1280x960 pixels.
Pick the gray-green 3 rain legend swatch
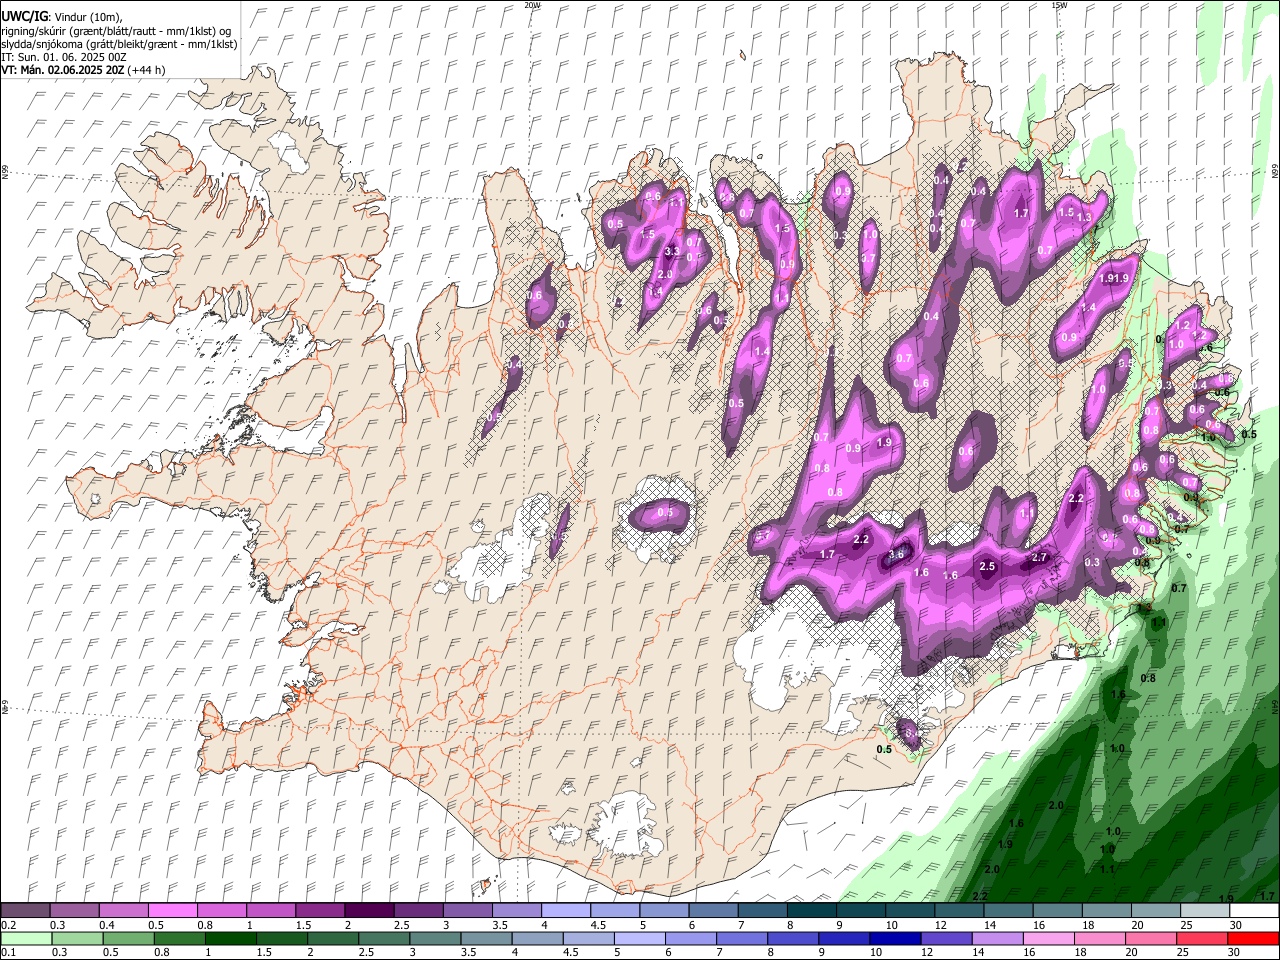point(435,938)
